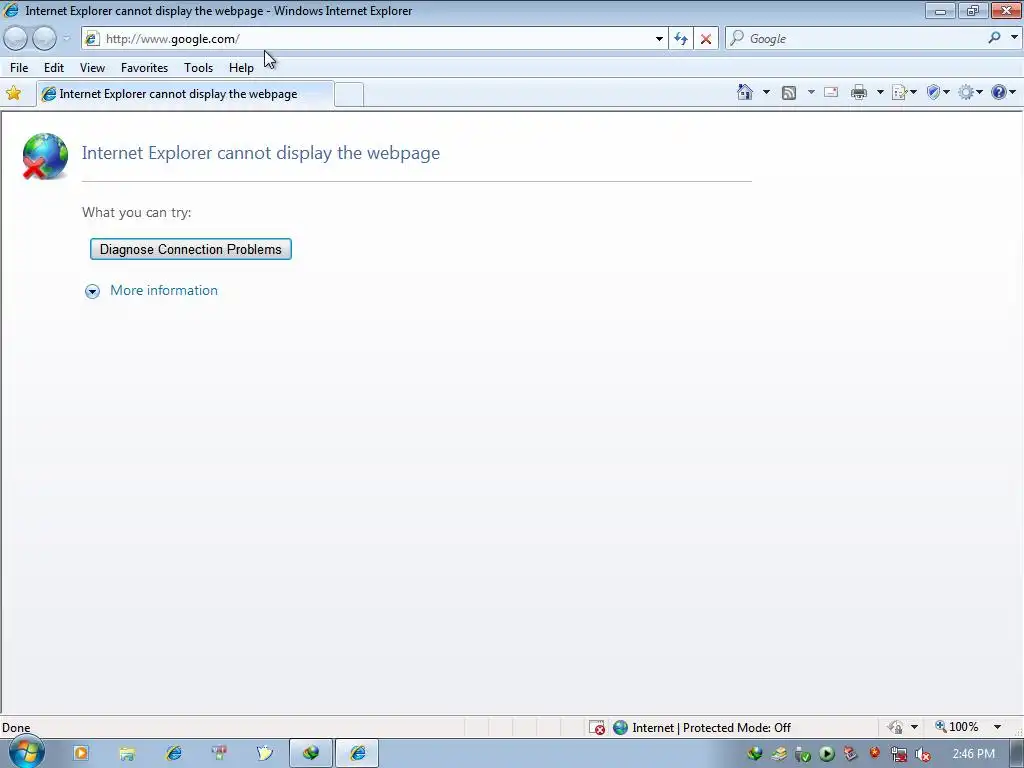Open the Home button dropdown arrow
This screenshot has width=1024, height=768.
coord(766,92)
